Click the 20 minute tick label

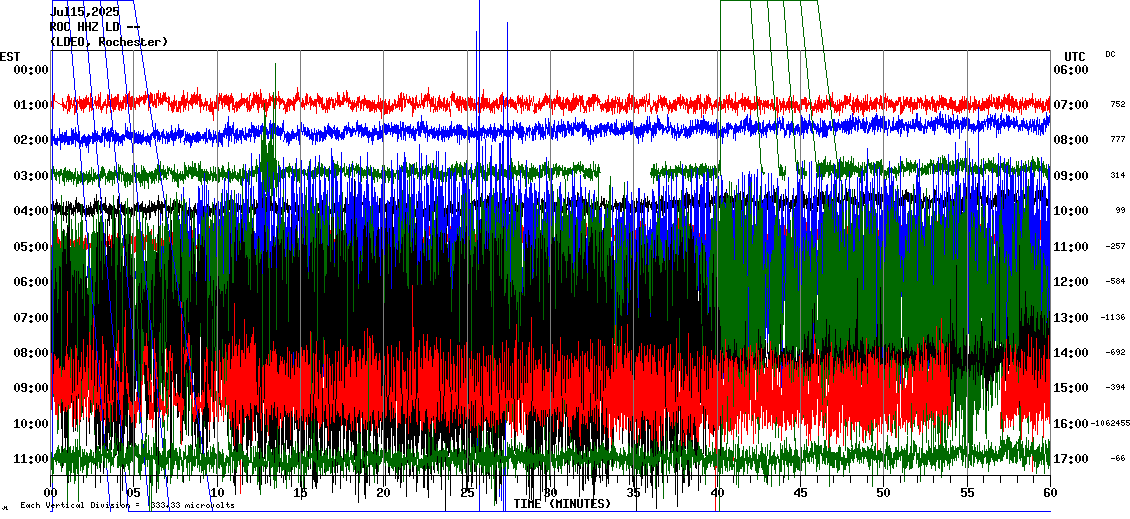pyautogui.click(x=383, y=493)
